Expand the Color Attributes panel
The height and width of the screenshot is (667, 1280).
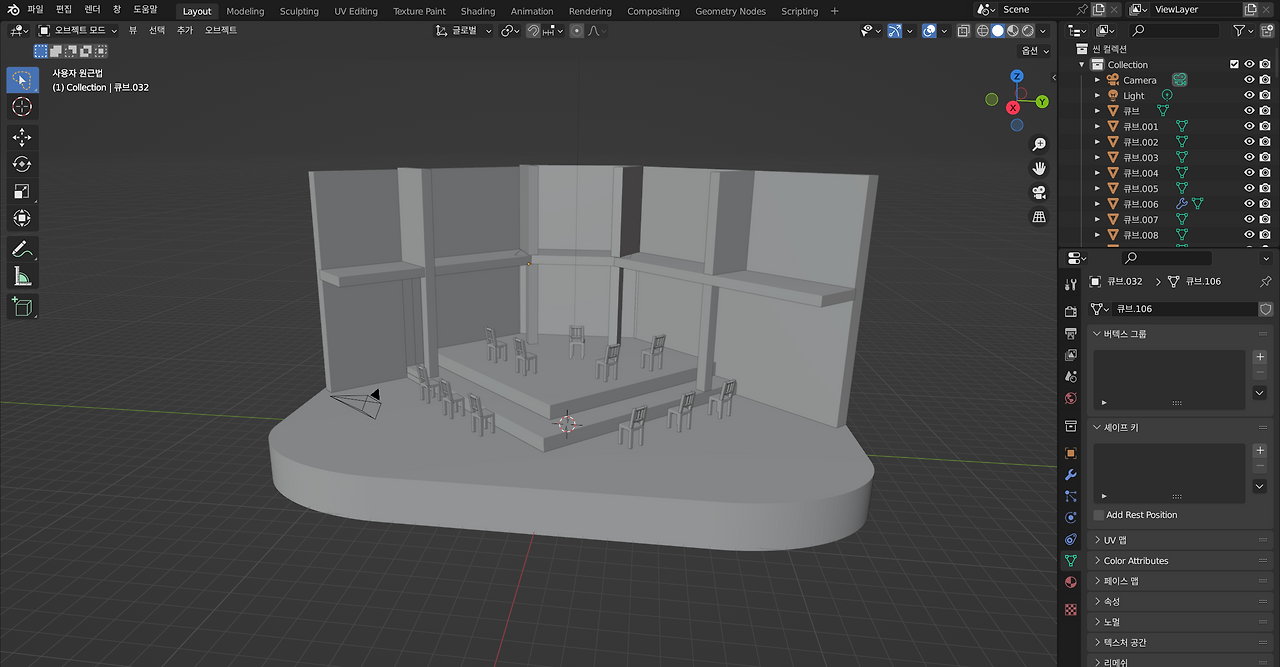click(x=1135, y=561)
